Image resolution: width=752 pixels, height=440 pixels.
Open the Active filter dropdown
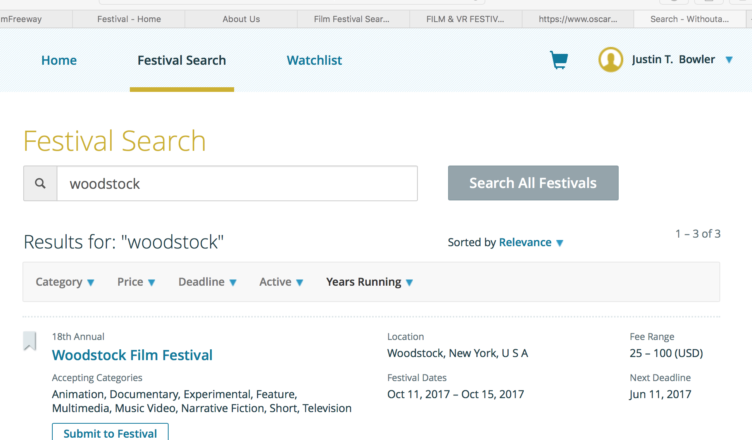[281, 282]
